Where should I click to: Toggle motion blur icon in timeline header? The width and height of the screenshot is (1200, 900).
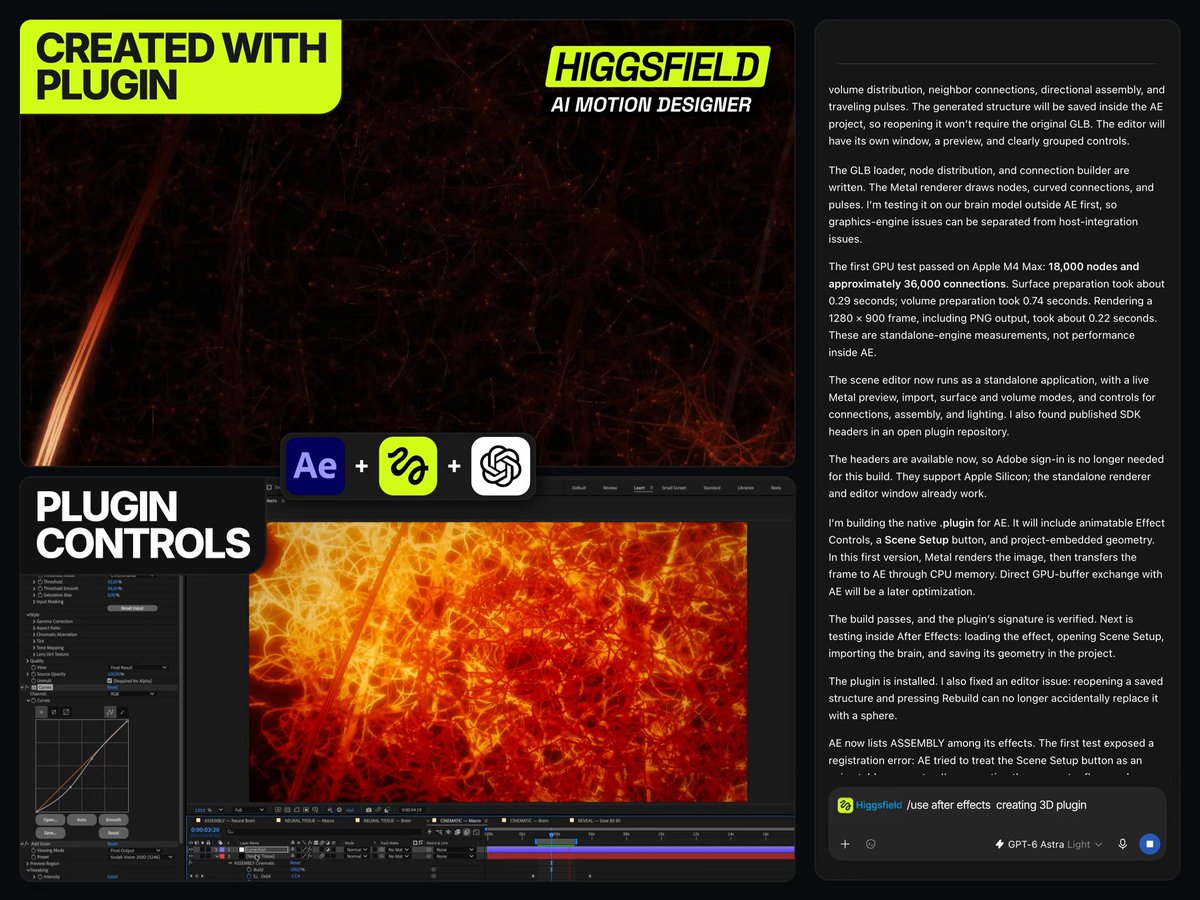click(467, 832)
